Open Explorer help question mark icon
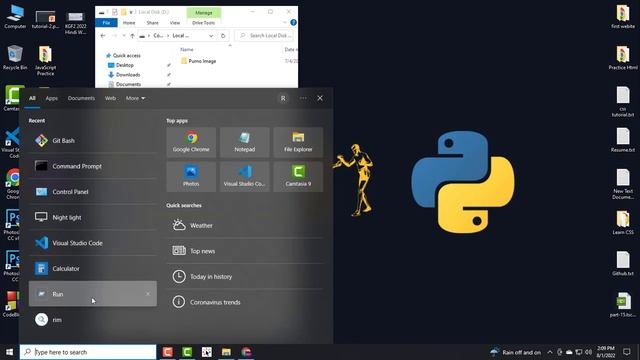 coord(293,23)
